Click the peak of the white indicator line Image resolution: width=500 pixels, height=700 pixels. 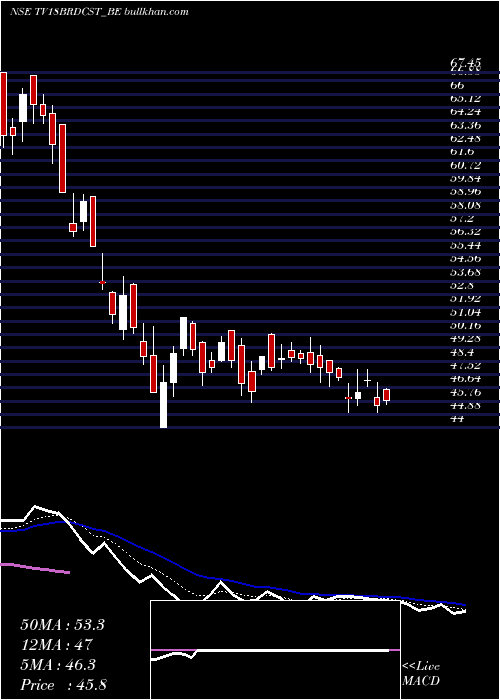(36, 507)
